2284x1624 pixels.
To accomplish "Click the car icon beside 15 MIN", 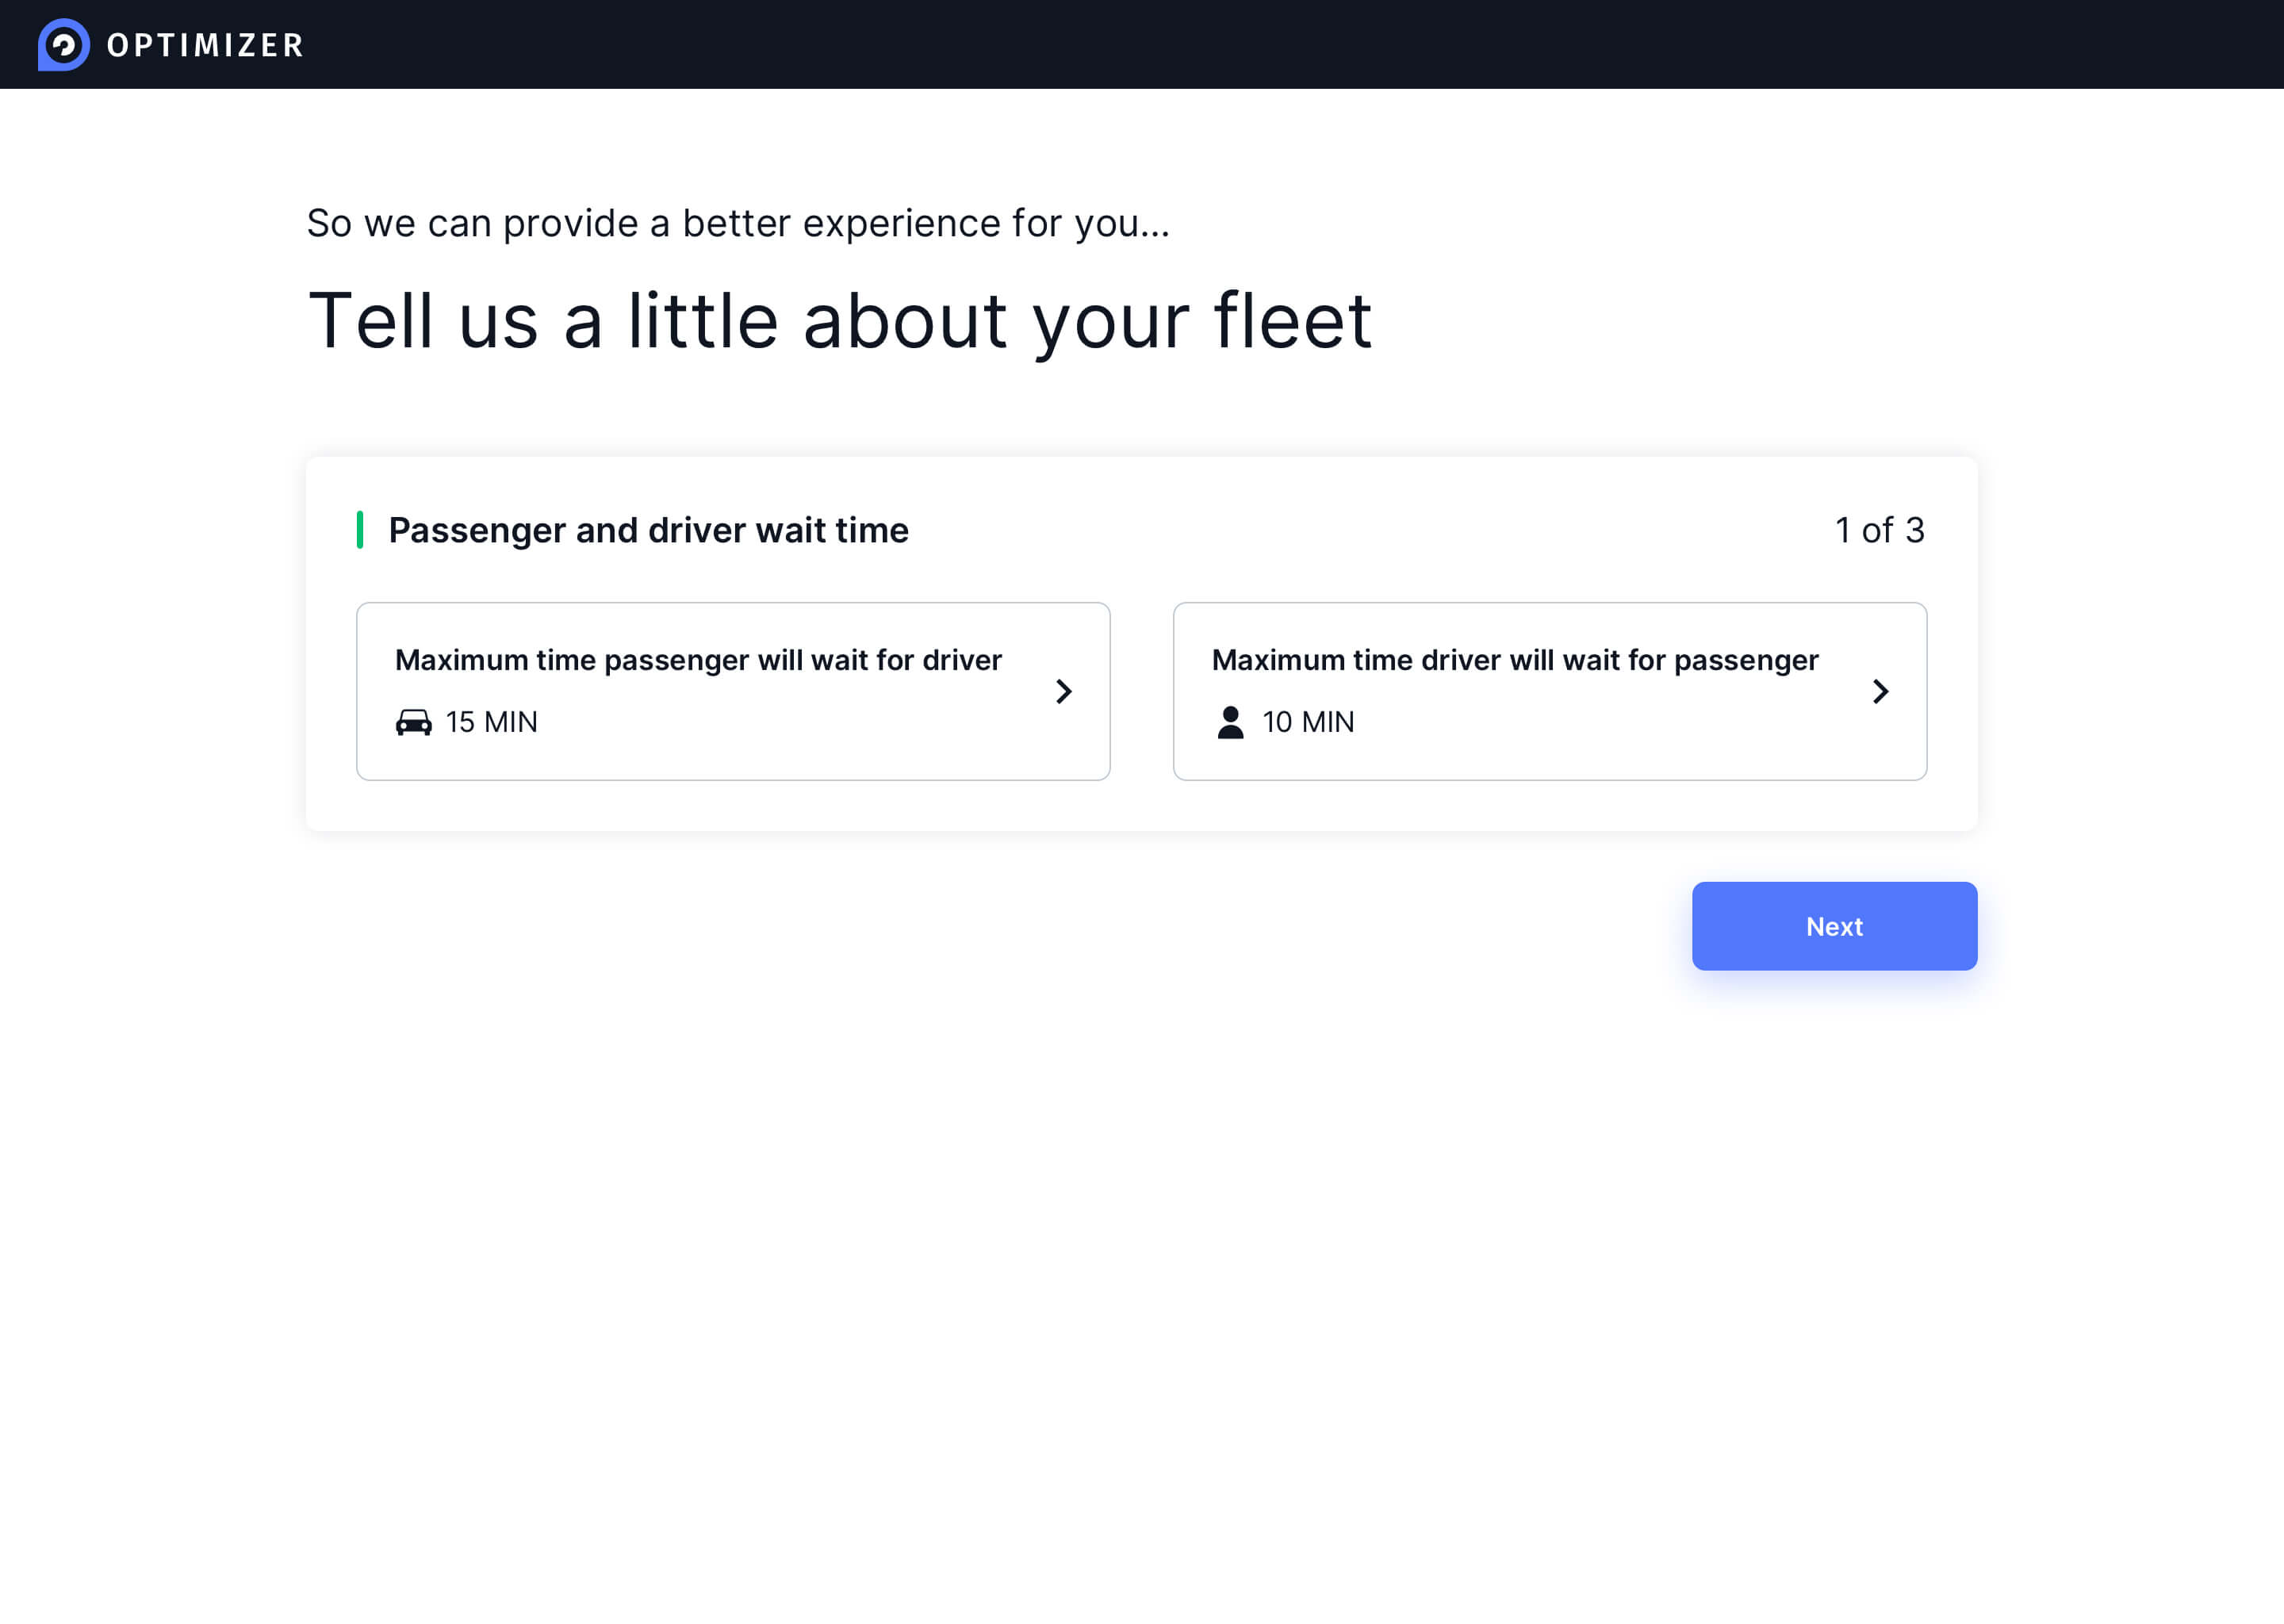I will [413, 722].
